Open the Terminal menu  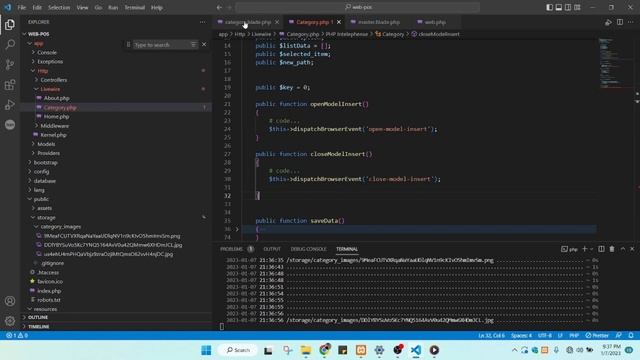(x=134, y=7)
